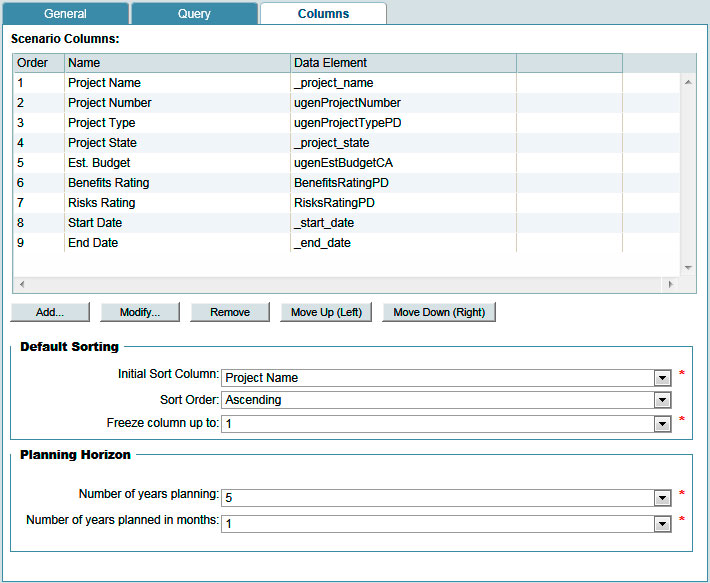Click Move Up (Left) button
This screenshot has height=583, width=710.
coord(326,312)
